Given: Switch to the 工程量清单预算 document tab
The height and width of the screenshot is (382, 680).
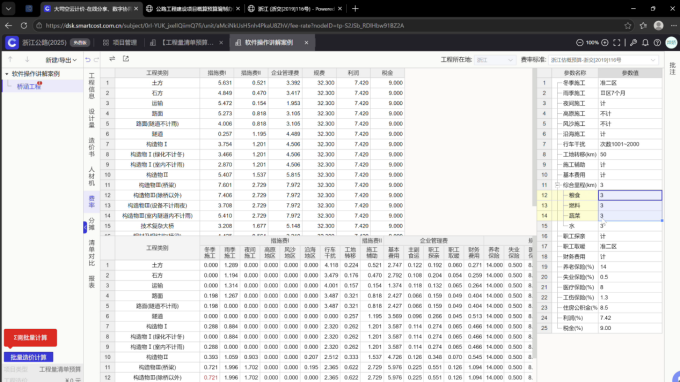Looking at the screenshot, I should click(x=186, y=42).
